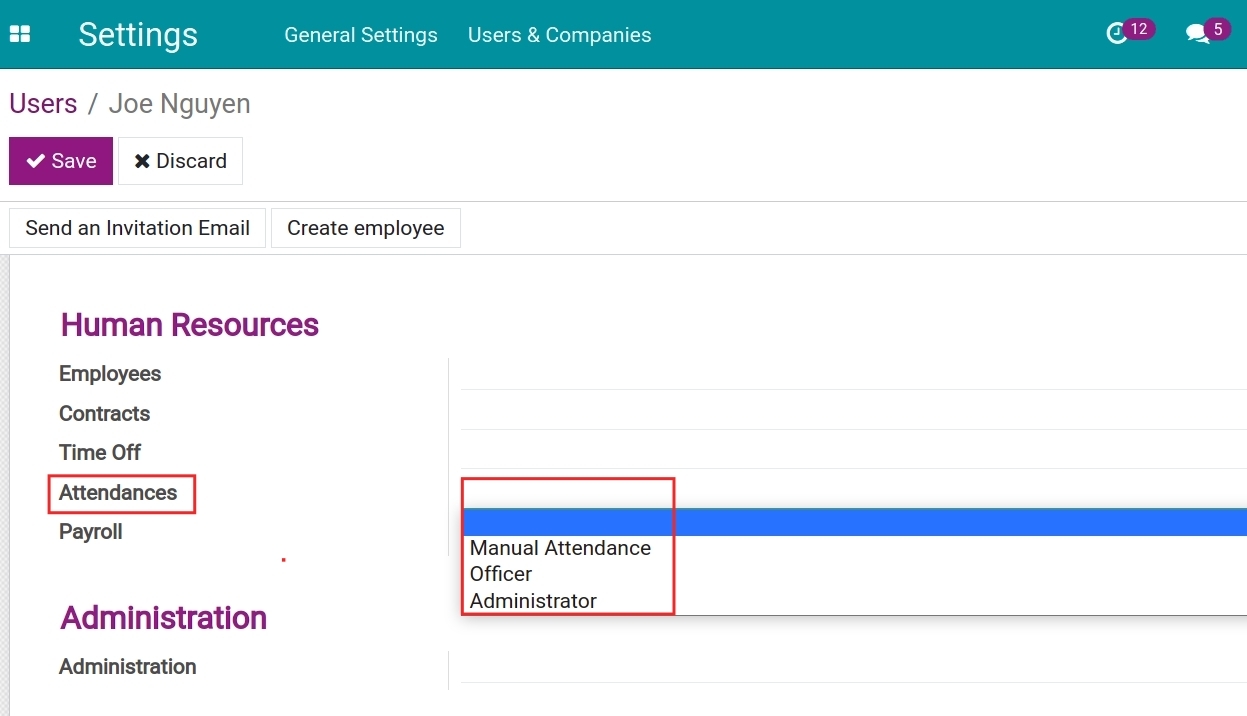The height and width of the screenshot is (716, 1247).
Task: Expand the Time Off access dropdown
Action: point(850,453)
